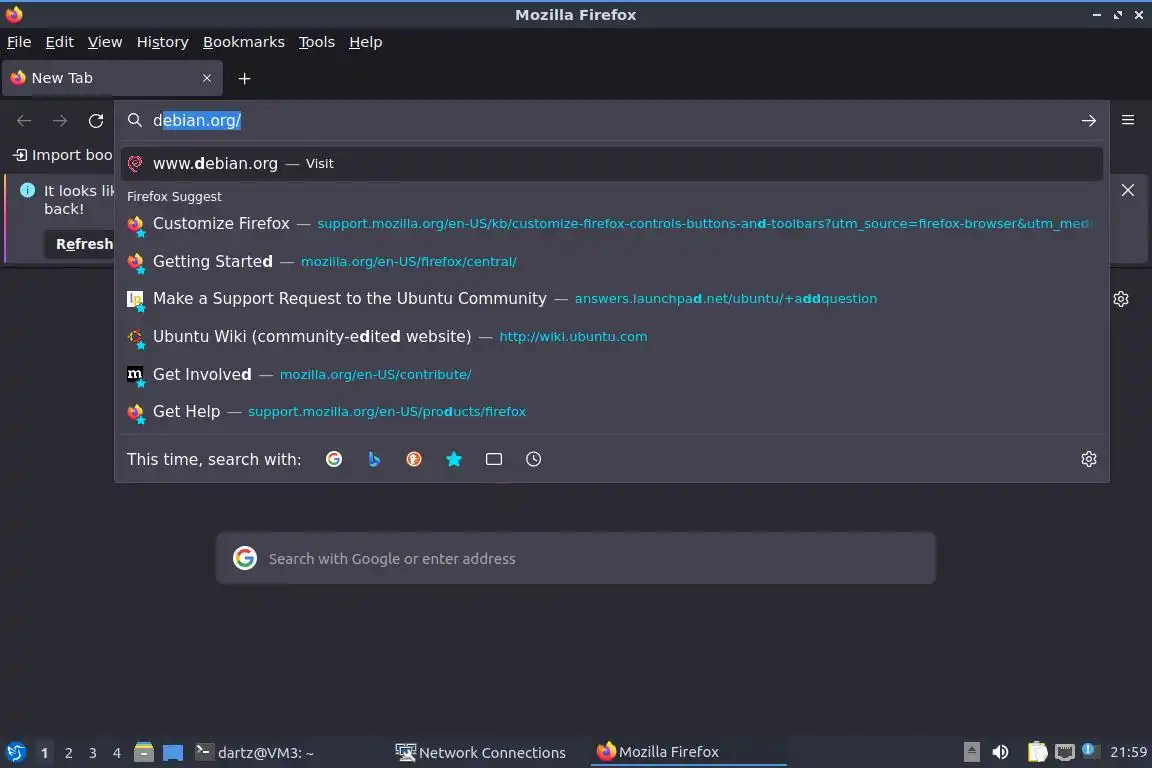Open the Customize Firefox suggestion
Screen dimensions: 1152x768
[x=611, y=223]
